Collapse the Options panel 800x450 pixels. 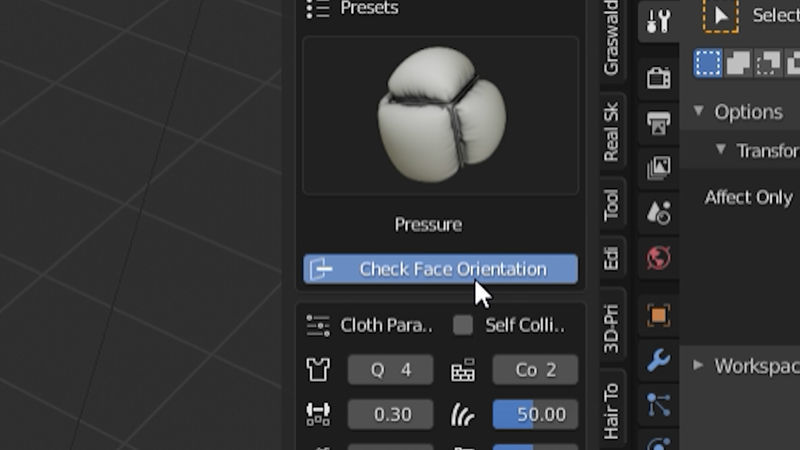(x=699, y=111)
